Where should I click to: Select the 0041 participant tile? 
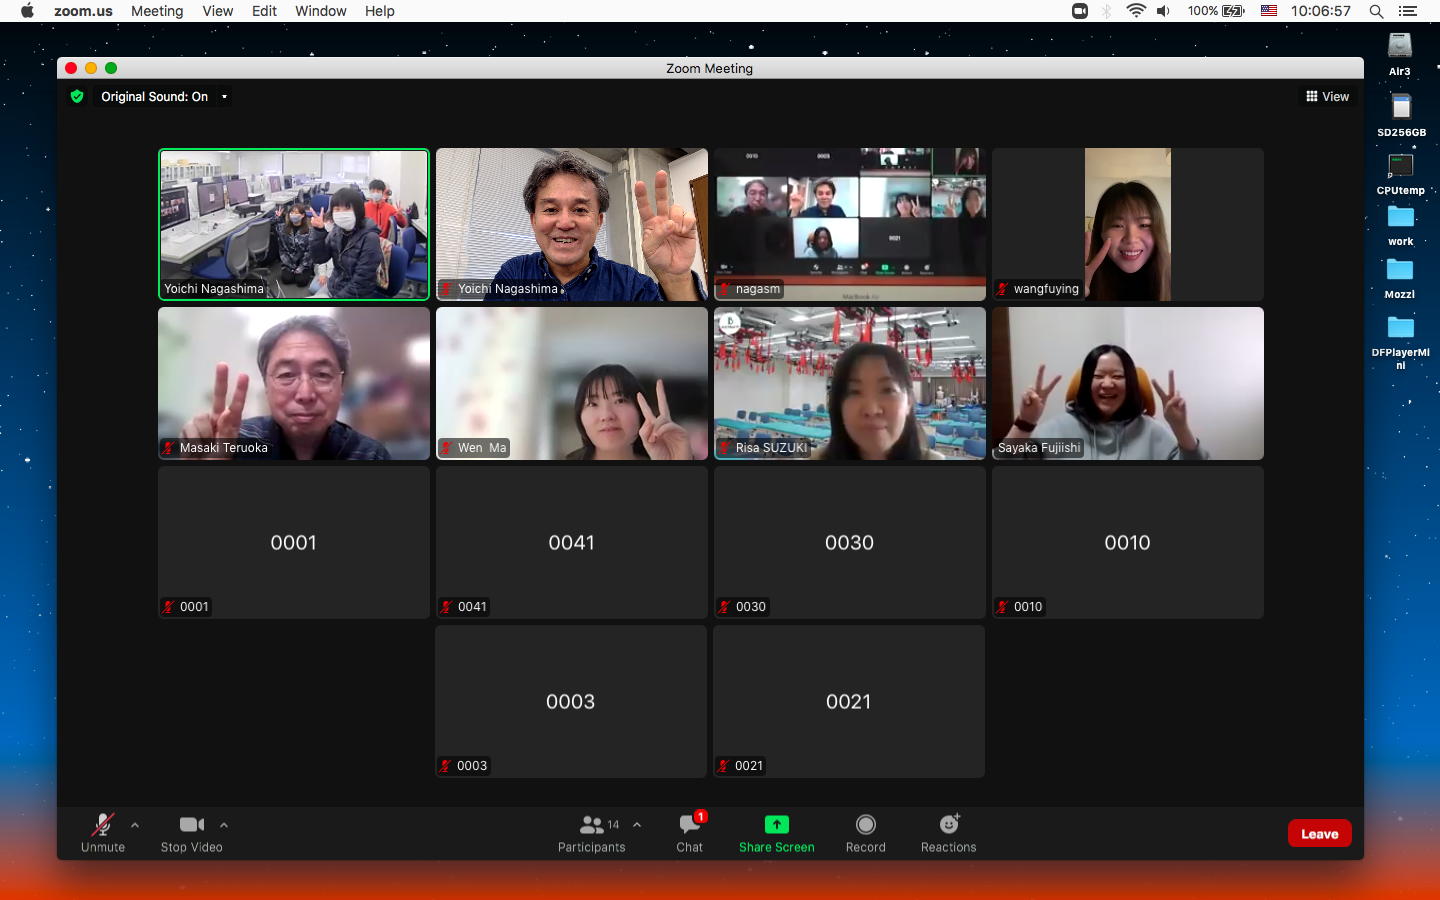point(572,542)
